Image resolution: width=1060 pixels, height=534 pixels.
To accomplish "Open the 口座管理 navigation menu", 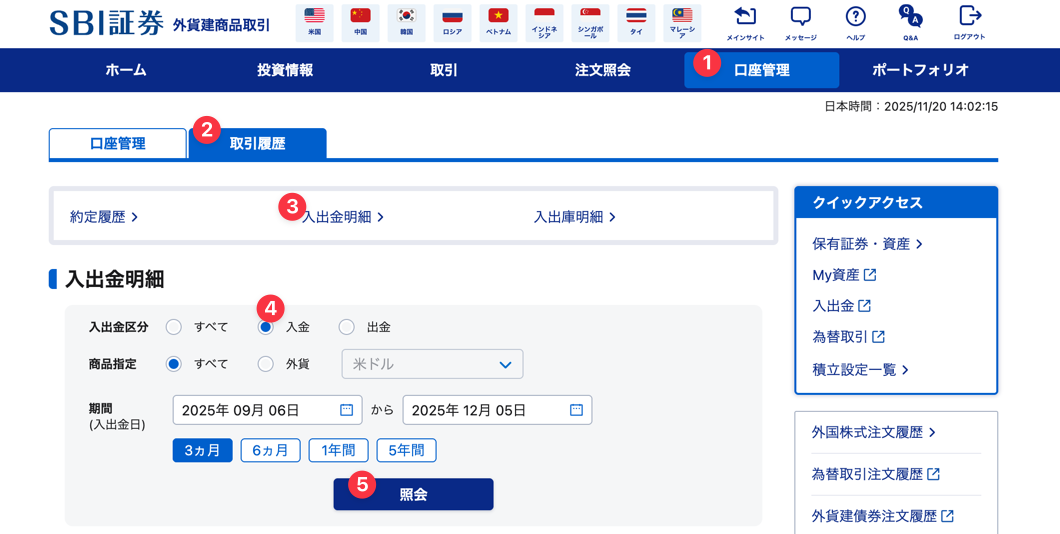I will (x=761, y=70).
